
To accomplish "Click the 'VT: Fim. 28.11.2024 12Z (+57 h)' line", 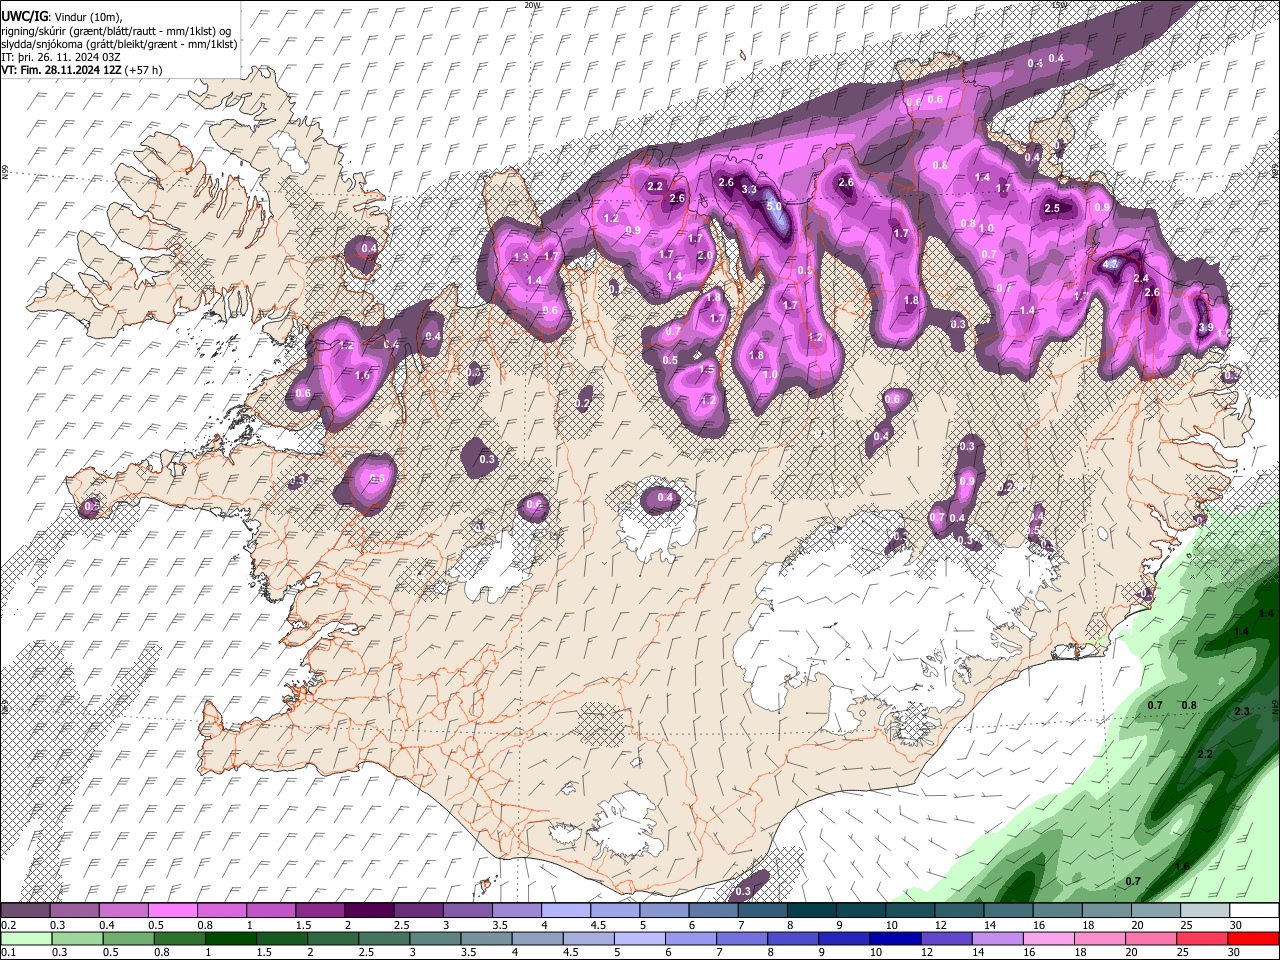I will coord(81,70).
